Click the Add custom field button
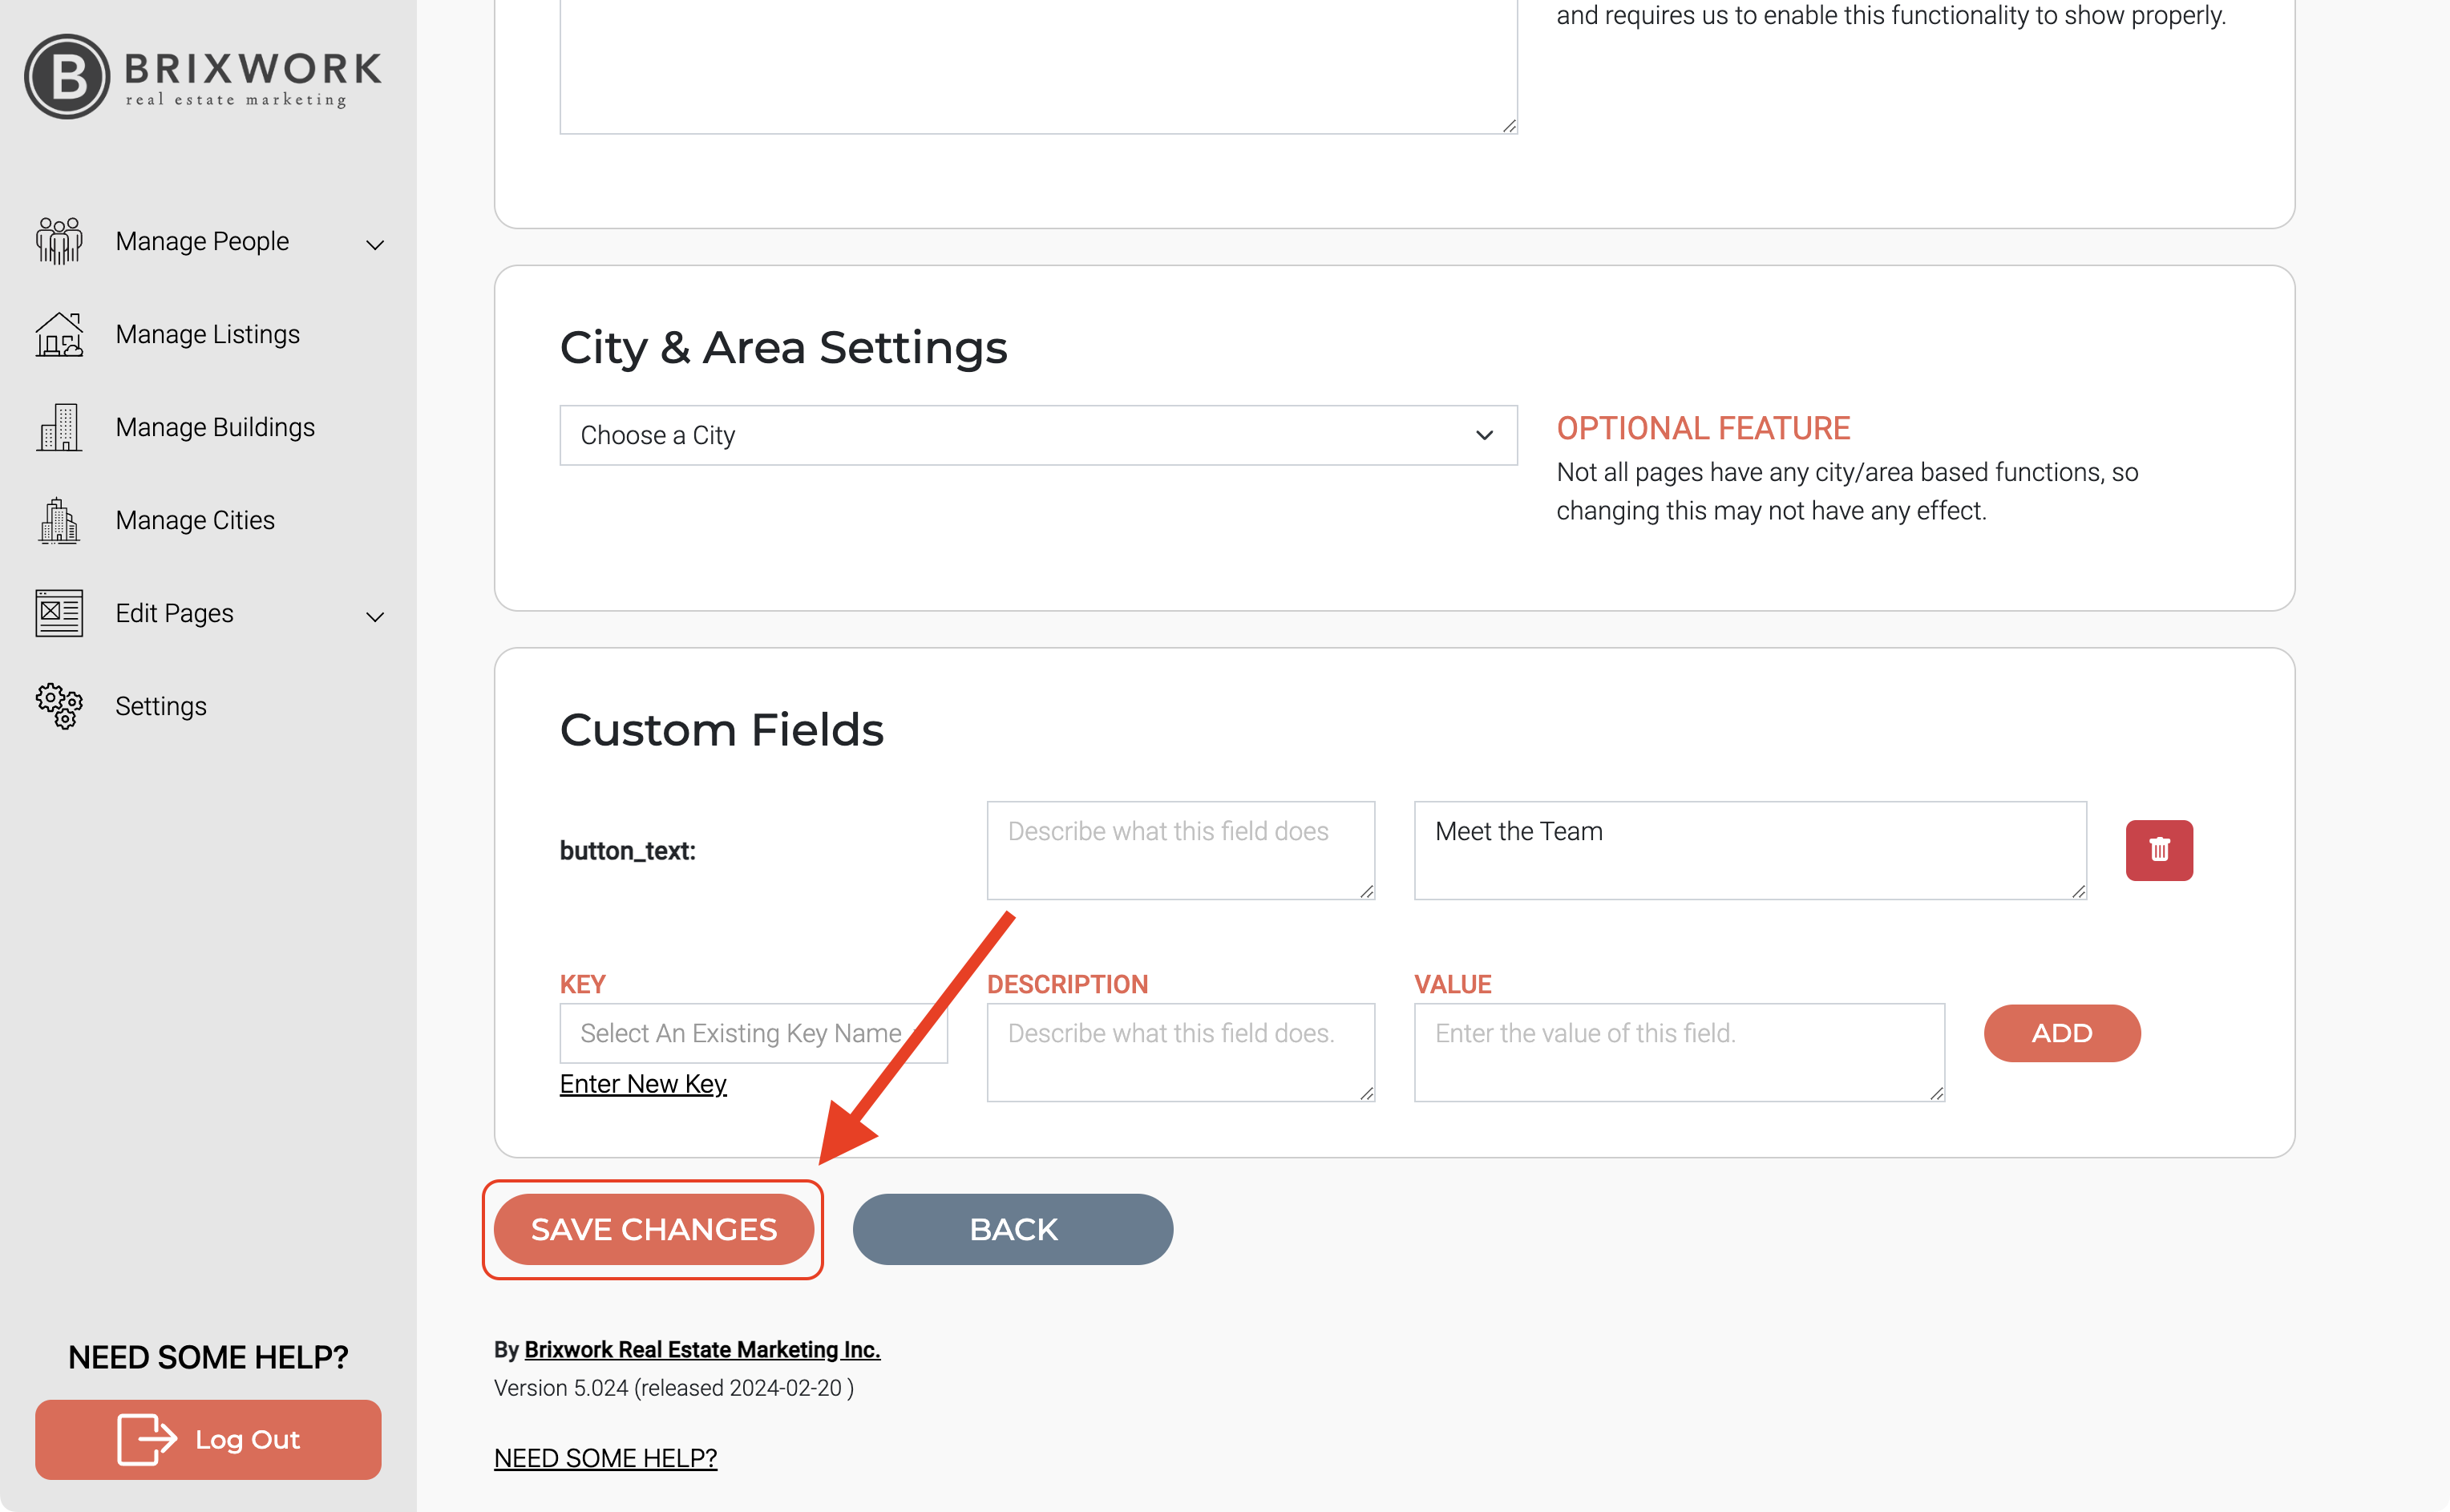This screenshot has height=1512, width=2450. [2061, 1033]
